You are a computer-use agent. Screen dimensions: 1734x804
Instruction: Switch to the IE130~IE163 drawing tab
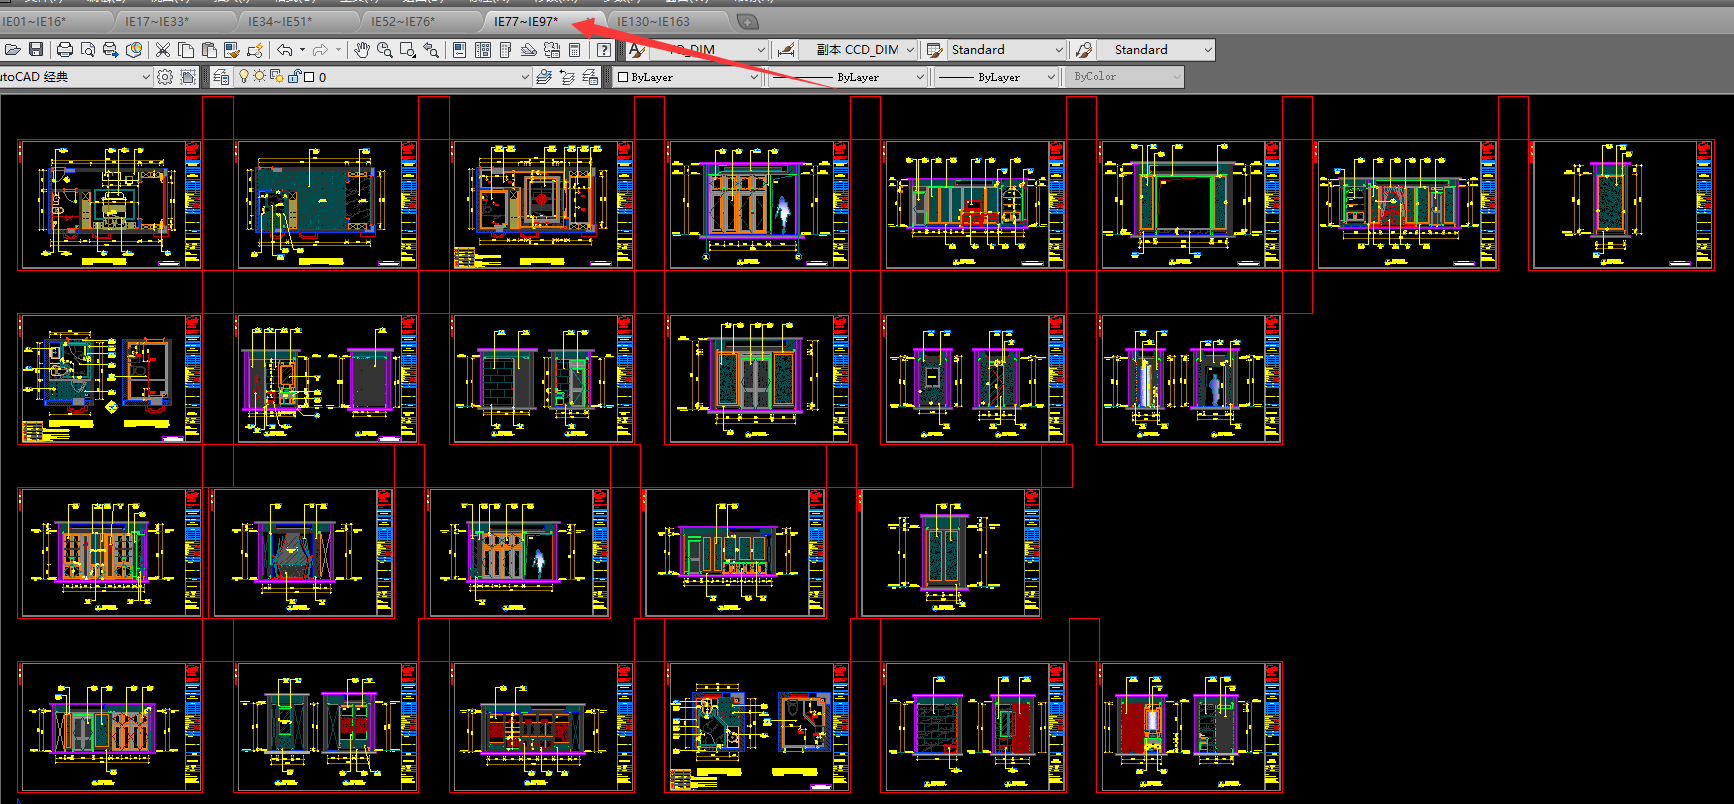click(653, 21)
